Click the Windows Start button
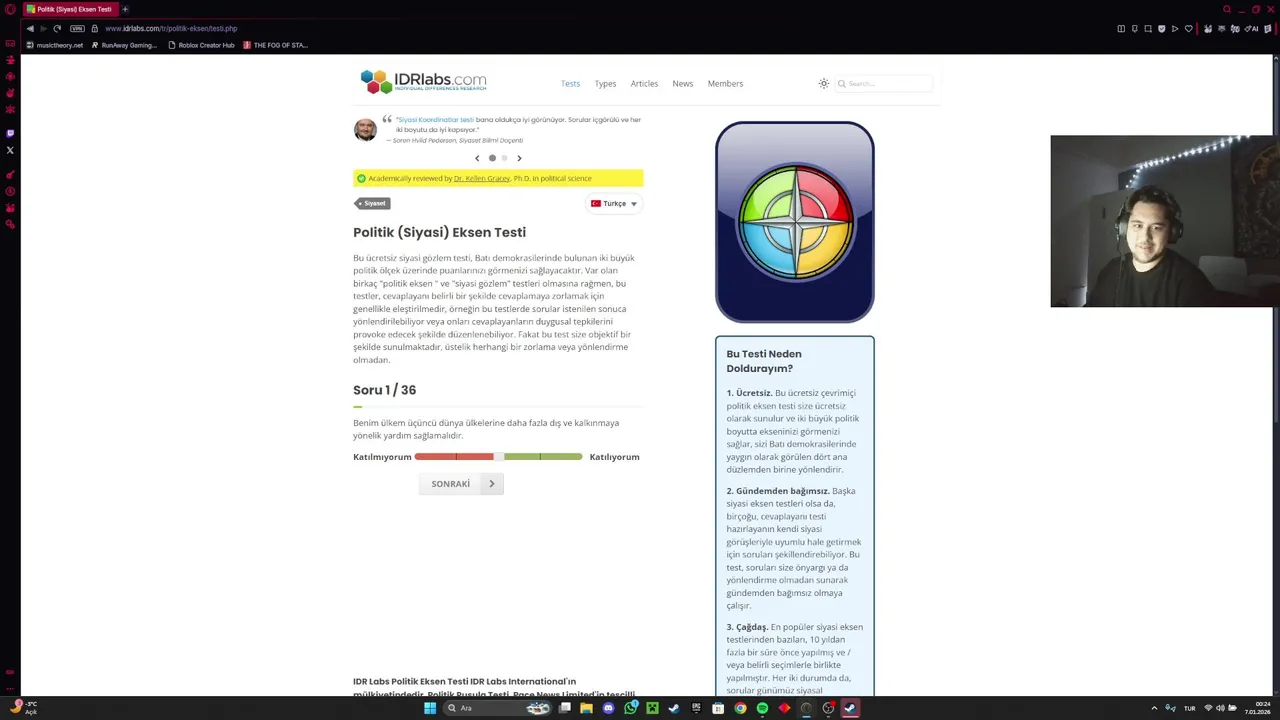The image size is (1280, 720). (x=430, y=708)
